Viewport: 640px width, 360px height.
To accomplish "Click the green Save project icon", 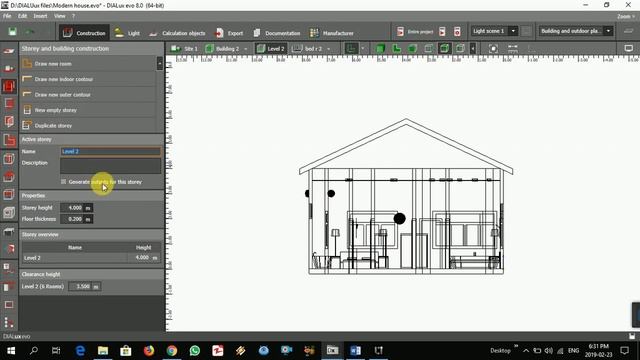I will pos(12,32).
